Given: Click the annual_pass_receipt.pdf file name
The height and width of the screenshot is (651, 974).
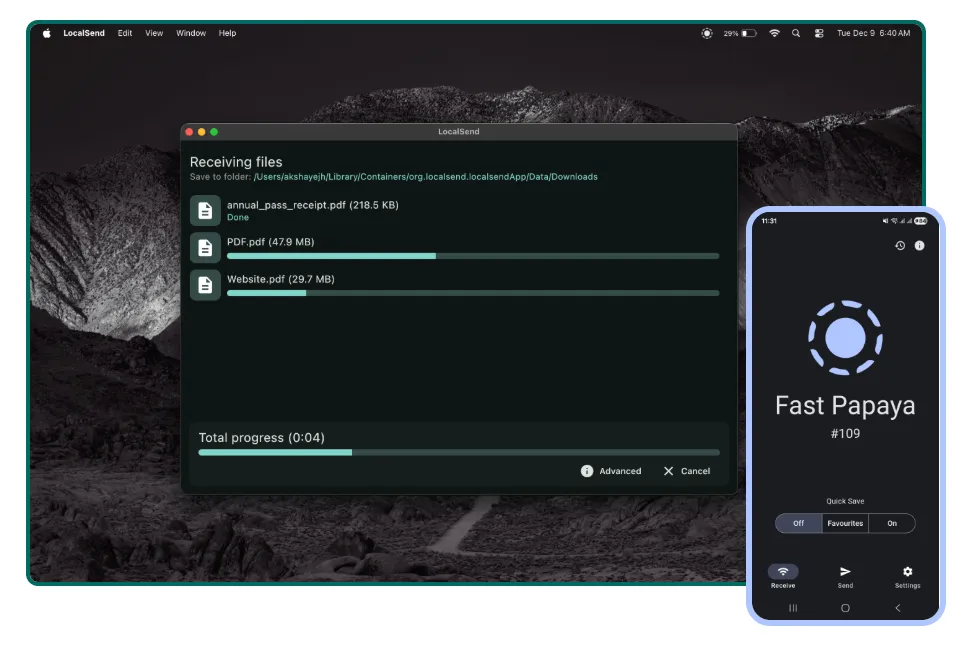Looking at the screenshot, I should point(312,205).
